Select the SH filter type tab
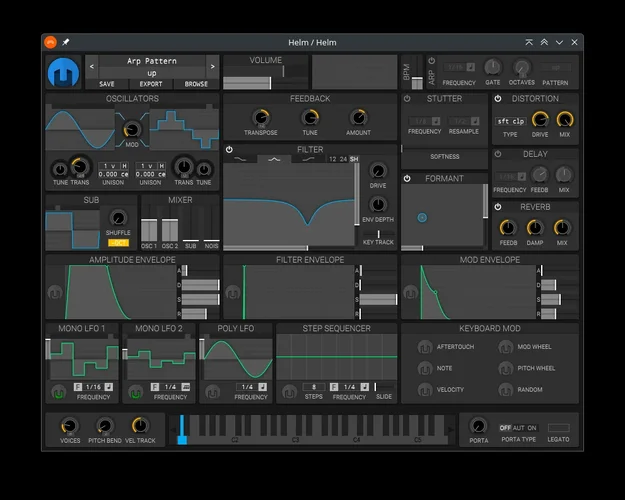Screen dimensions: 625x500 [354, 160]
